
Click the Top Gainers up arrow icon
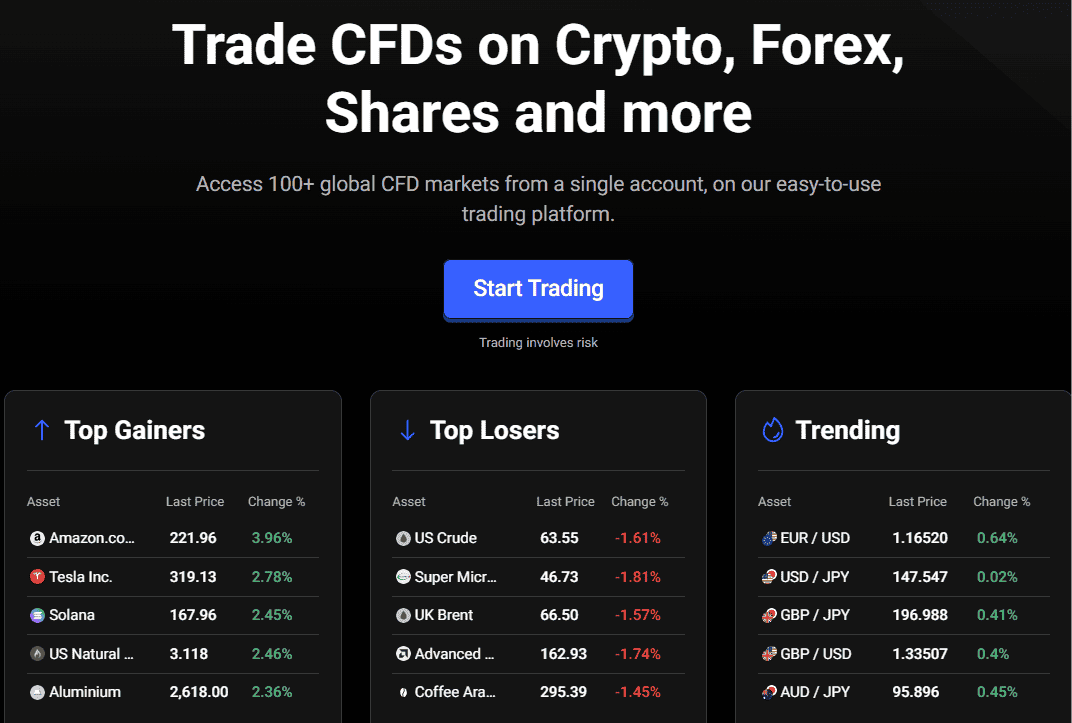click(41, 430)
